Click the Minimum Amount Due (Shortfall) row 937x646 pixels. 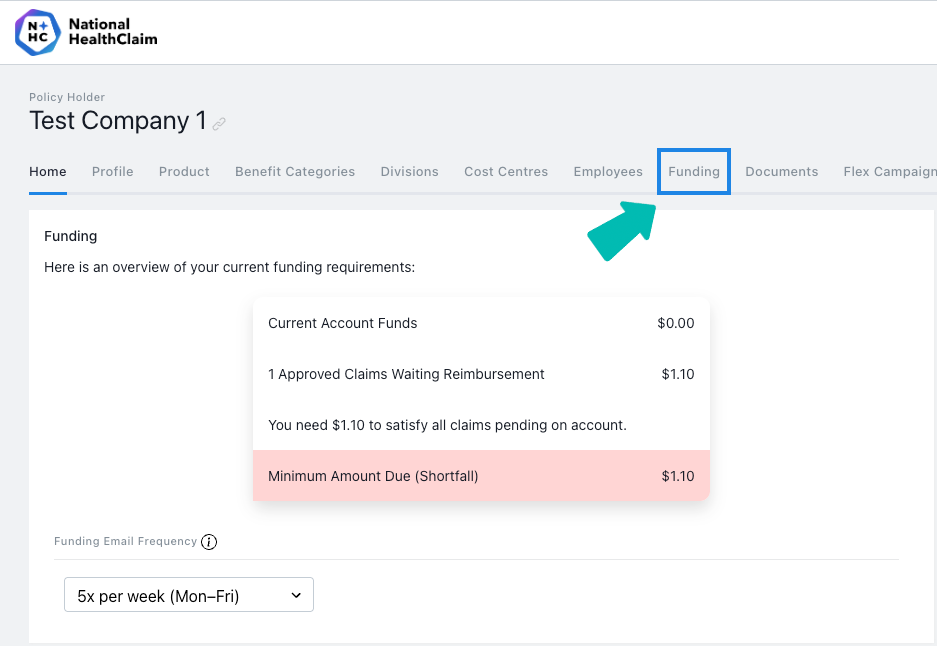[x=481, y=476]
